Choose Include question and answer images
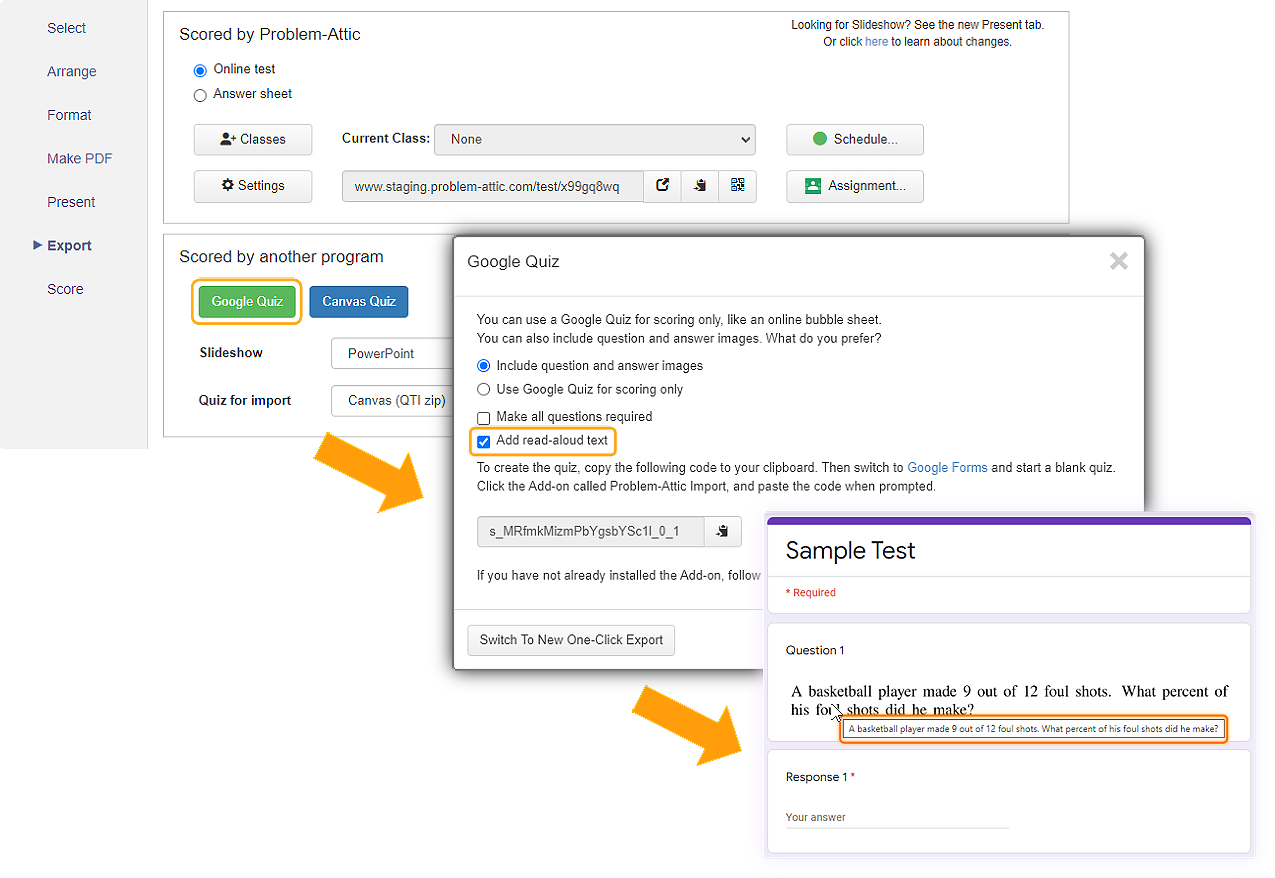Screen dimensions: 1275x878 484,366
